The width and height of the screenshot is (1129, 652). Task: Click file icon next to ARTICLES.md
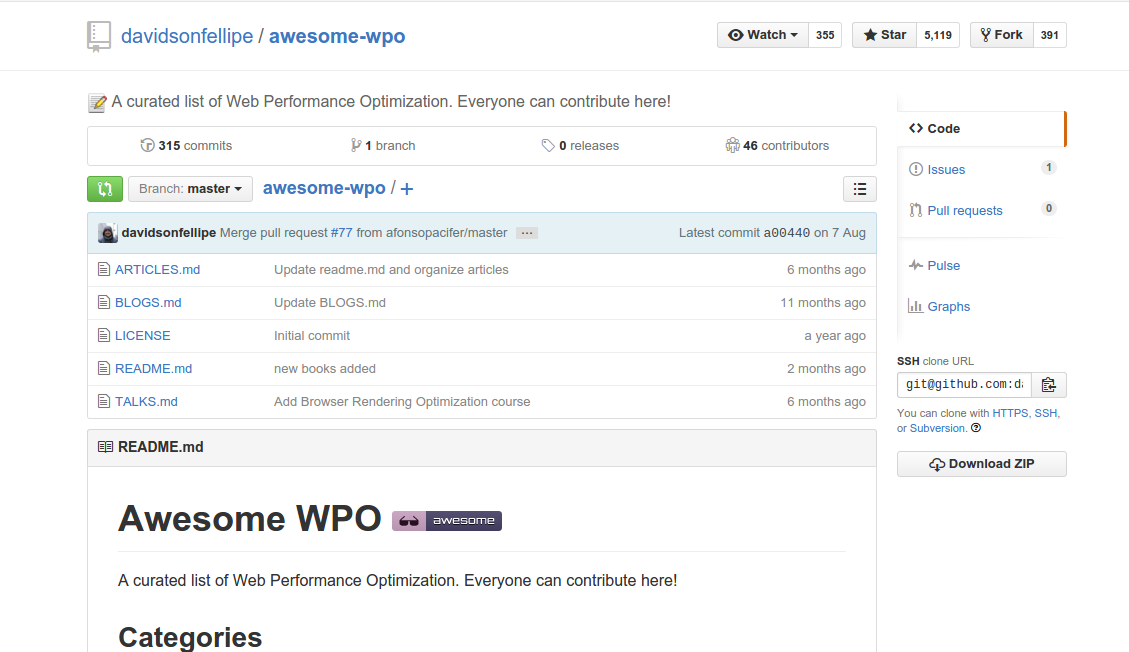coord(104,270)
